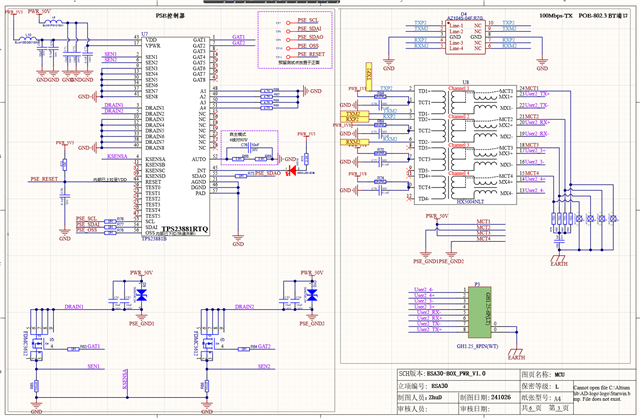
Task: Select the inductor under top-left PWR_50V label
Action: 53,21
